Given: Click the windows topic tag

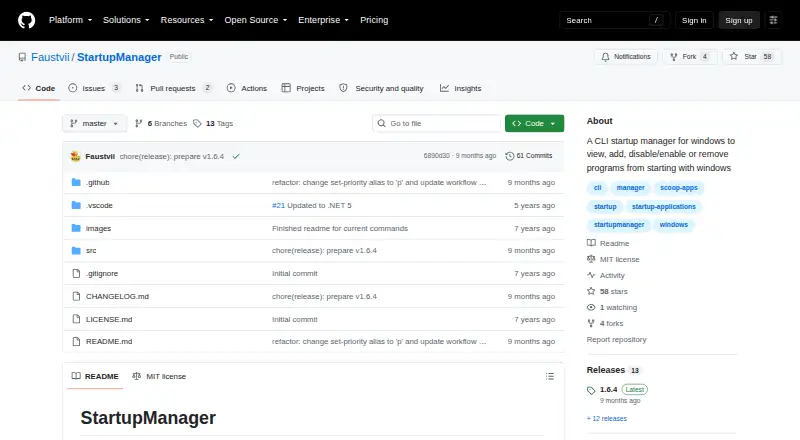Looking at the screenshot, I should 673,225.
